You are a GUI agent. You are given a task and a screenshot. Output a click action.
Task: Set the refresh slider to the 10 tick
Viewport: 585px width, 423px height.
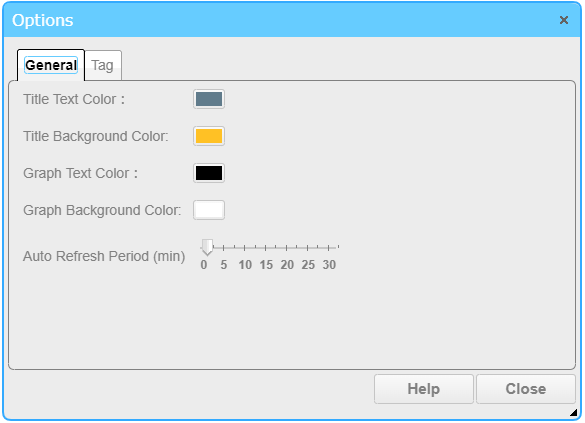coord(245,248)
